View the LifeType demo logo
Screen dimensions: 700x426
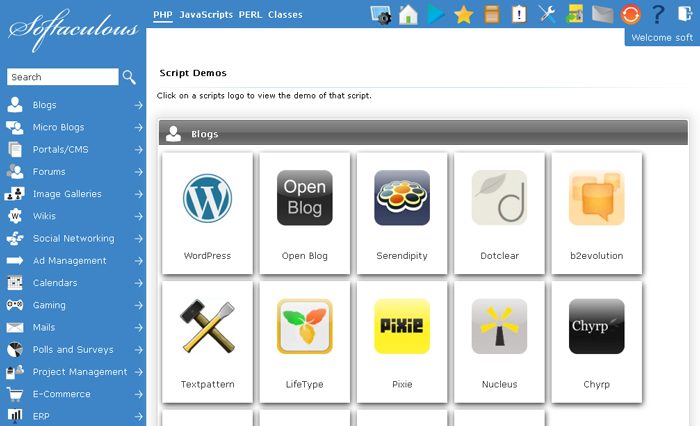click(x=304, y=326)
